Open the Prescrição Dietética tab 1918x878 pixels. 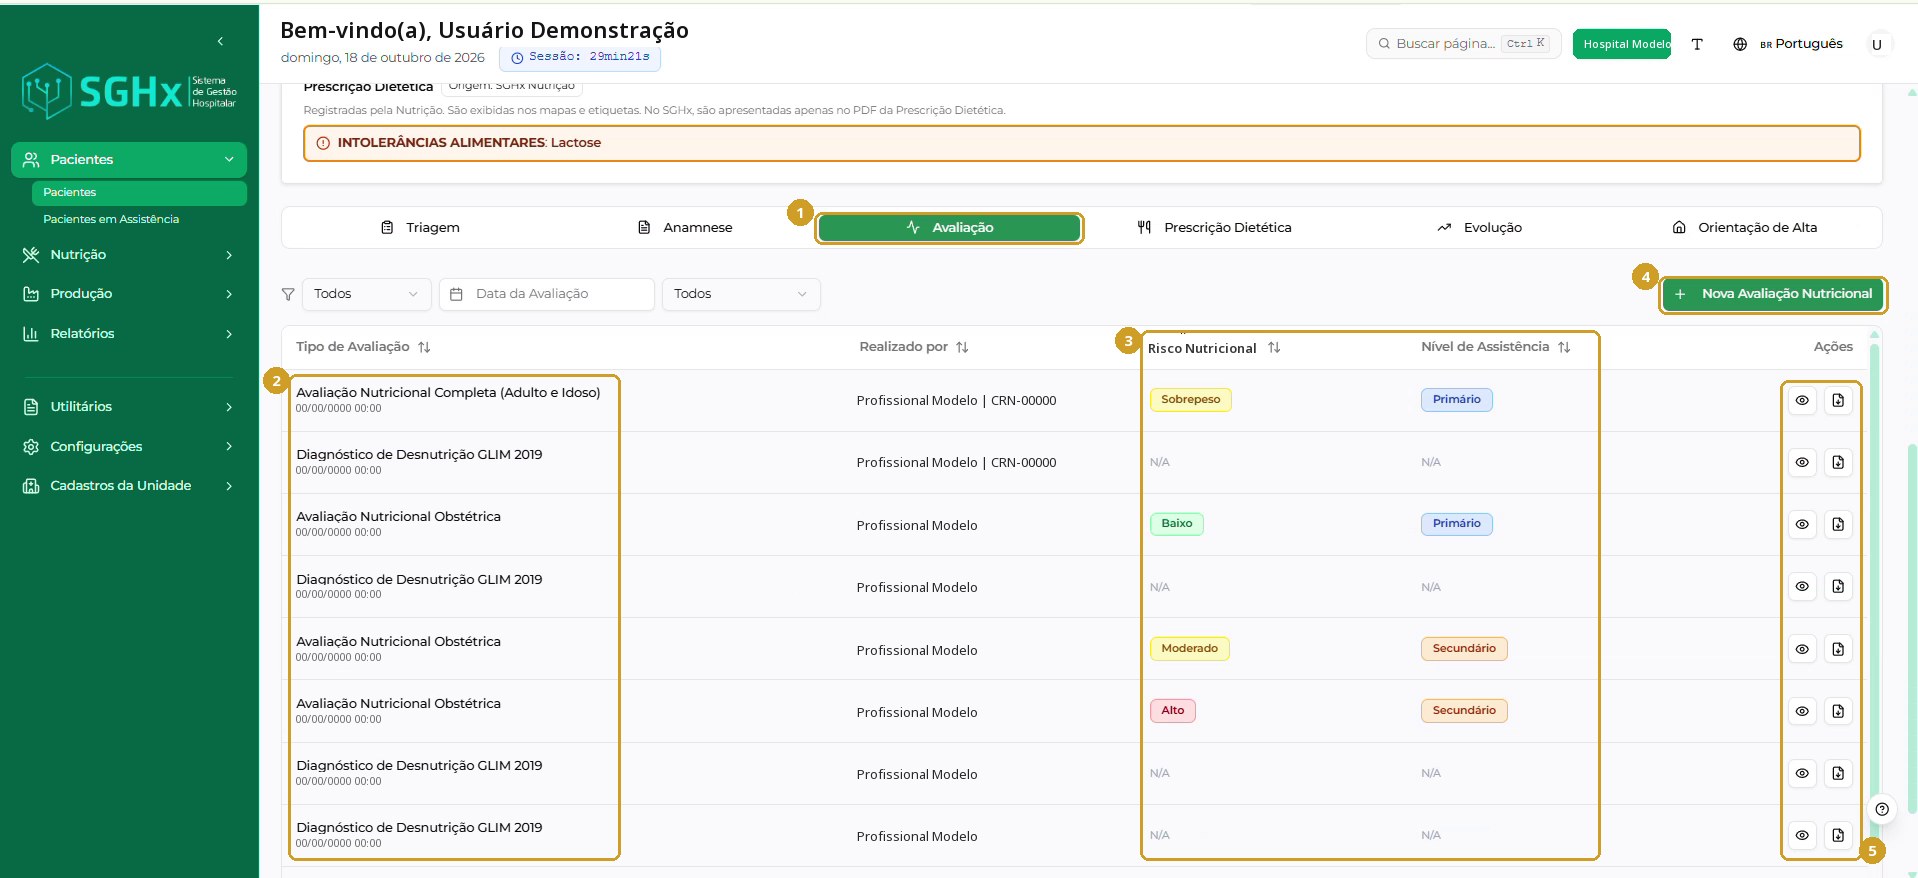(x=1214, y=228)
